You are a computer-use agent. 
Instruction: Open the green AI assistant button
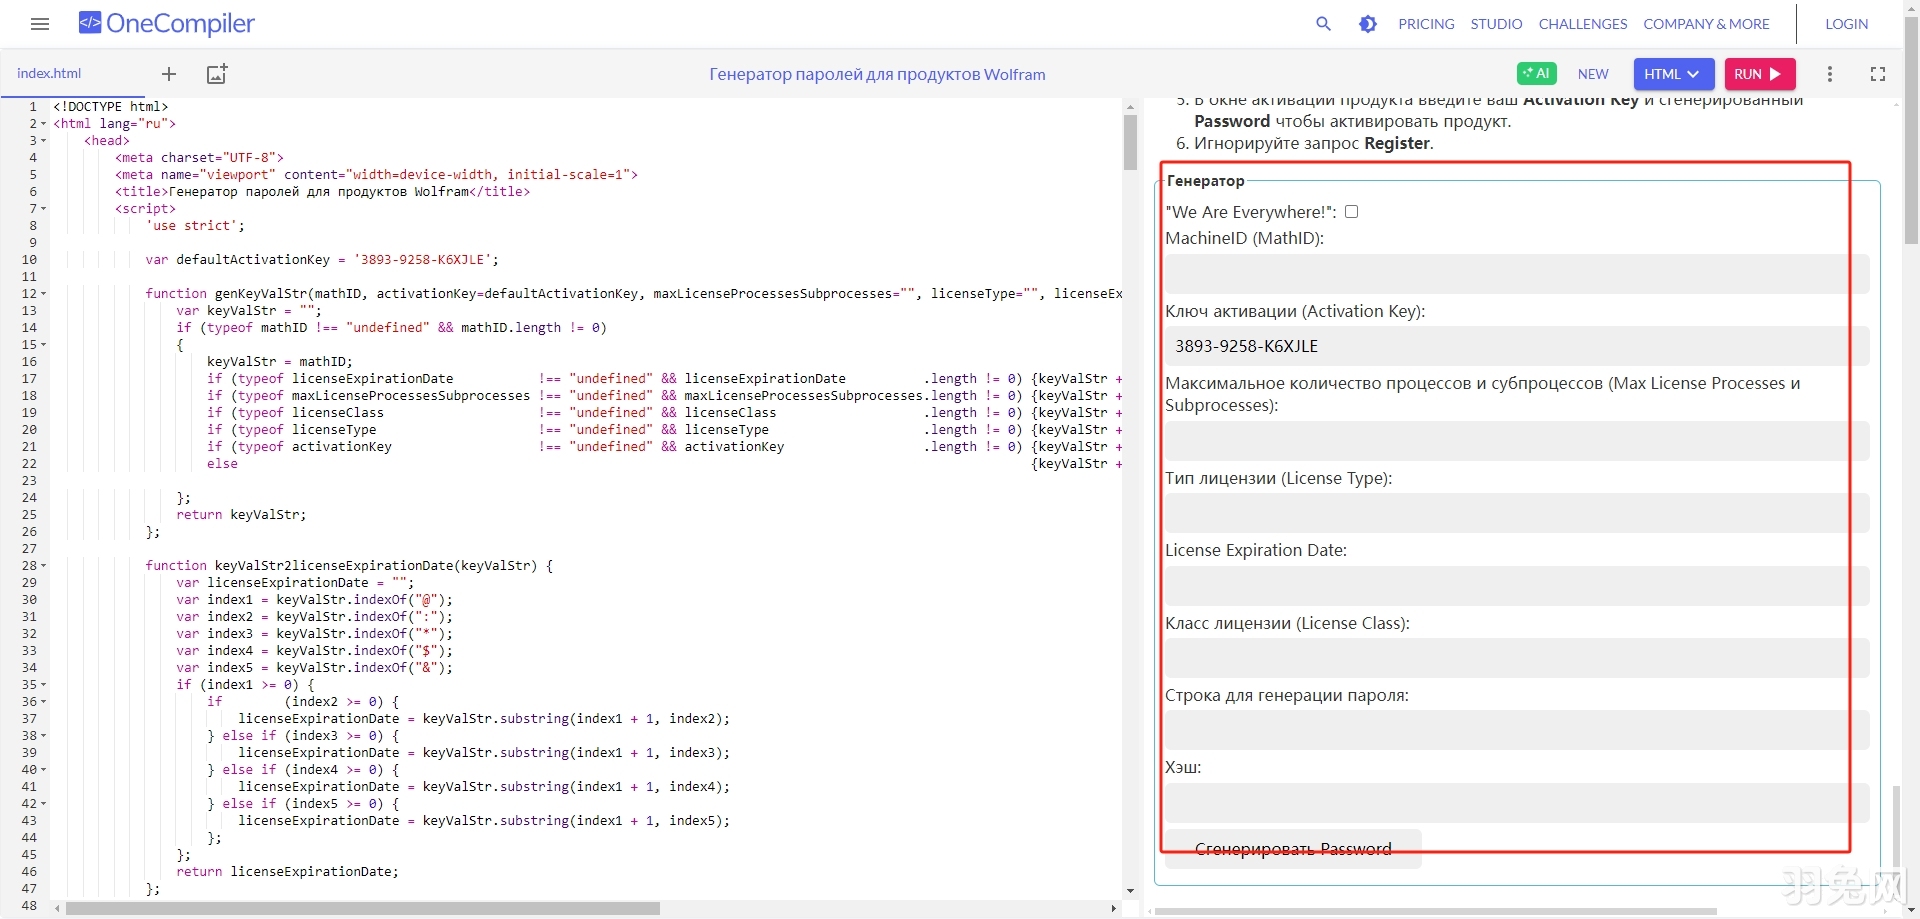pyautogui.click(x=1536, y=73)
